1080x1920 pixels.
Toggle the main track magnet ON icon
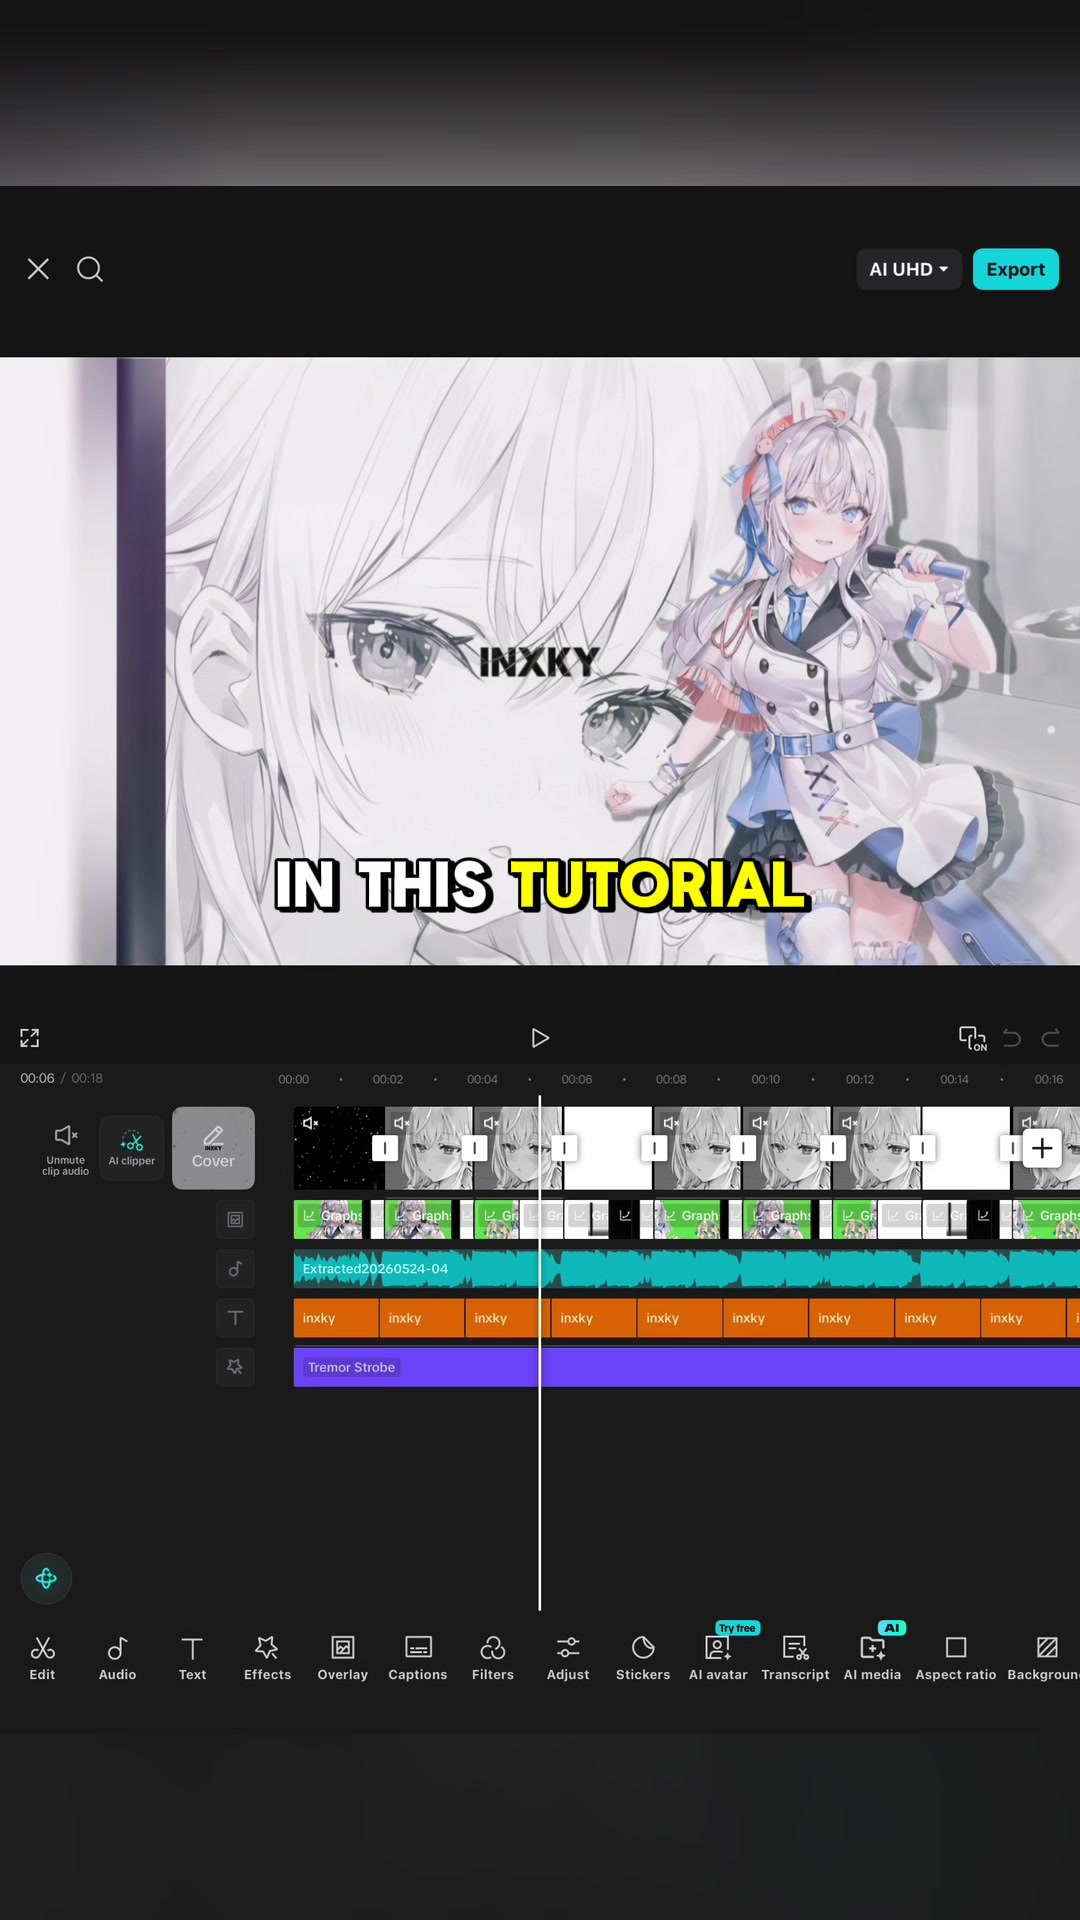972,1038
